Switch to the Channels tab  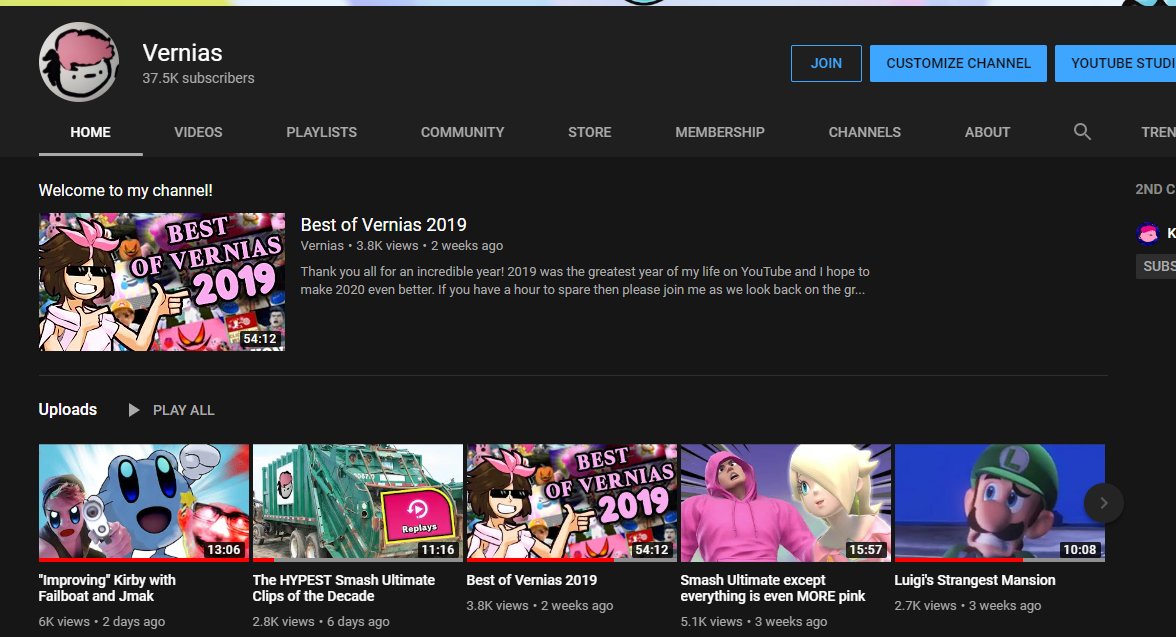[864, 132]
